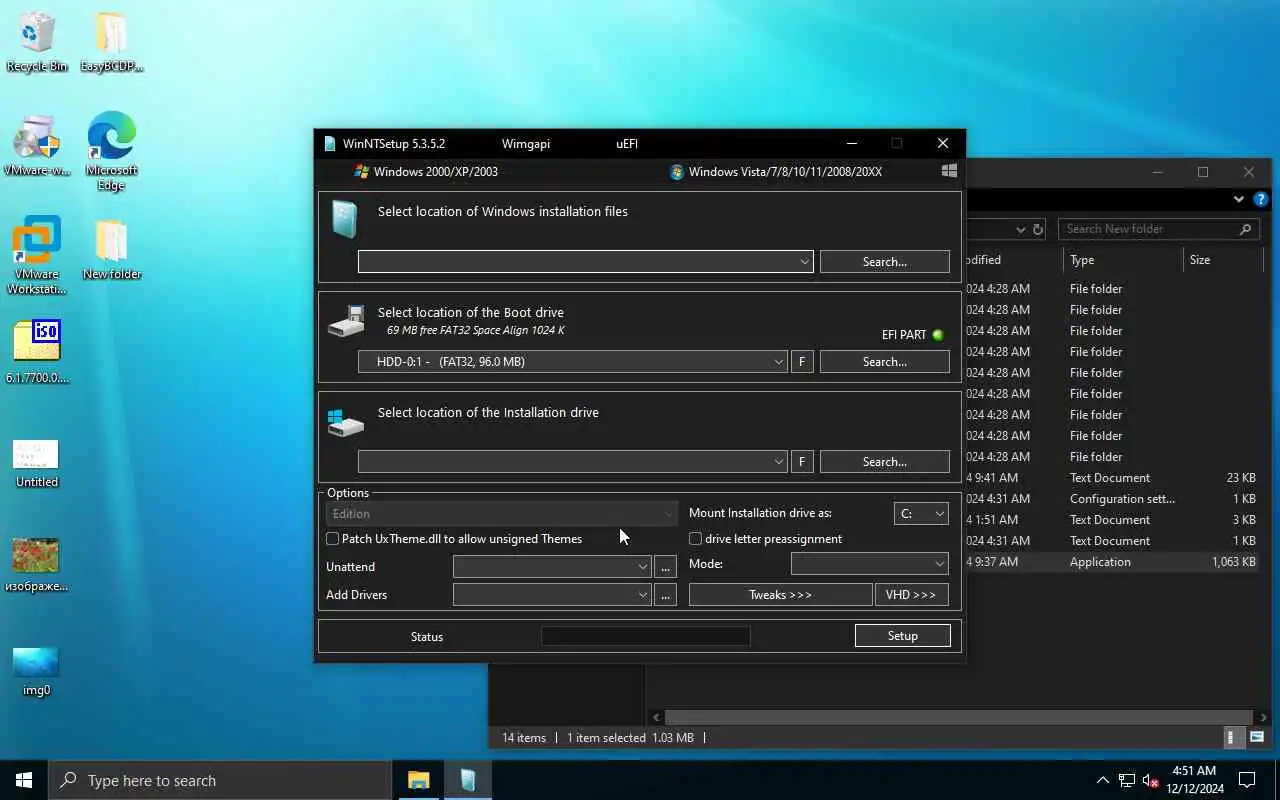Screen dimensions: 1280x800
Task: Open VHD >>> options
Action: tap(911, 595)
